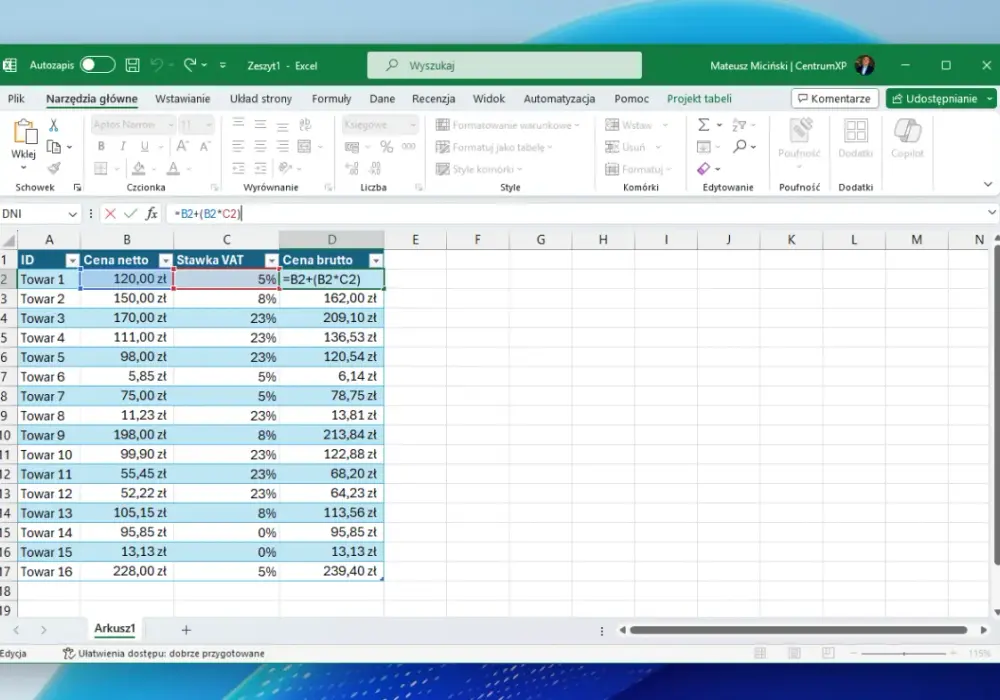This screenshot has height=700, width=1000.
Task: Click the Bold B icon
Action: pos(101,147)
